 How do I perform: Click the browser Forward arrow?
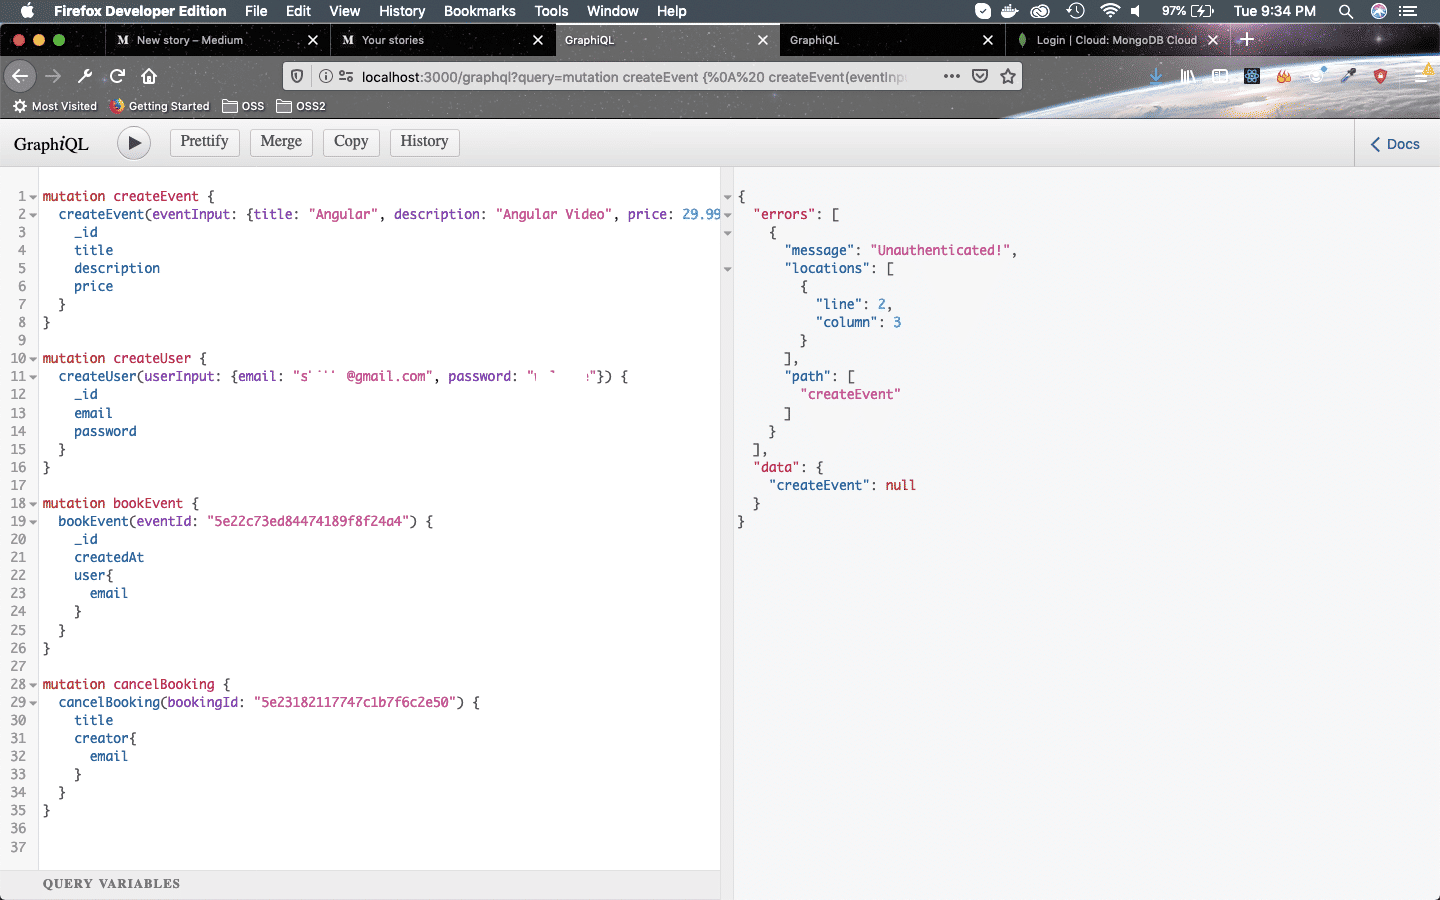tap(53, 76)
